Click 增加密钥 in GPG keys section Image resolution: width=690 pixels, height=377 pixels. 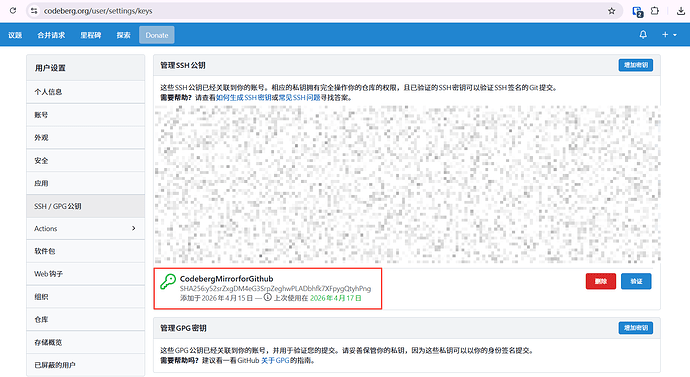[x=635, y=328]
